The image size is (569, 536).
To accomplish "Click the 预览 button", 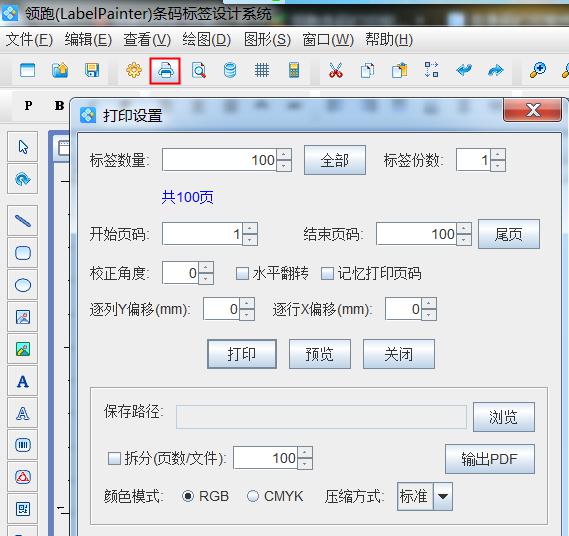I will point(320,354).
